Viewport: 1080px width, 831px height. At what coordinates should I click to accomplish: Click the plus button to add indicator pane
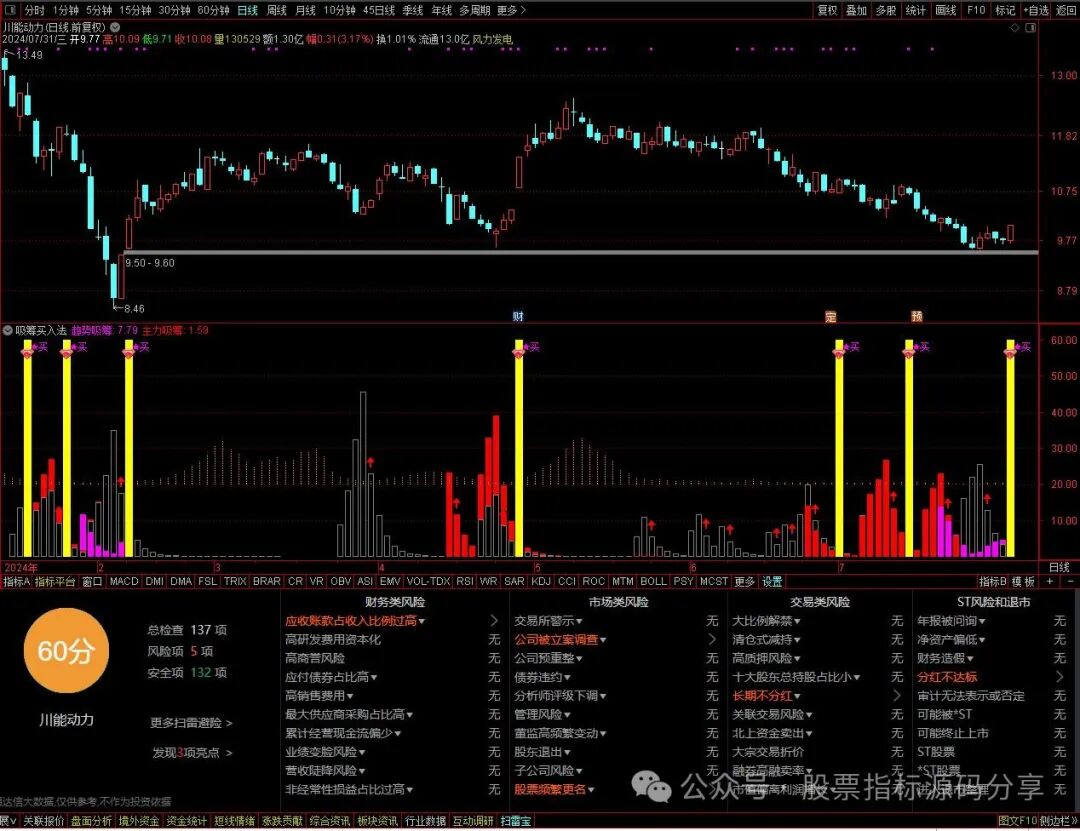[1050, 582]
